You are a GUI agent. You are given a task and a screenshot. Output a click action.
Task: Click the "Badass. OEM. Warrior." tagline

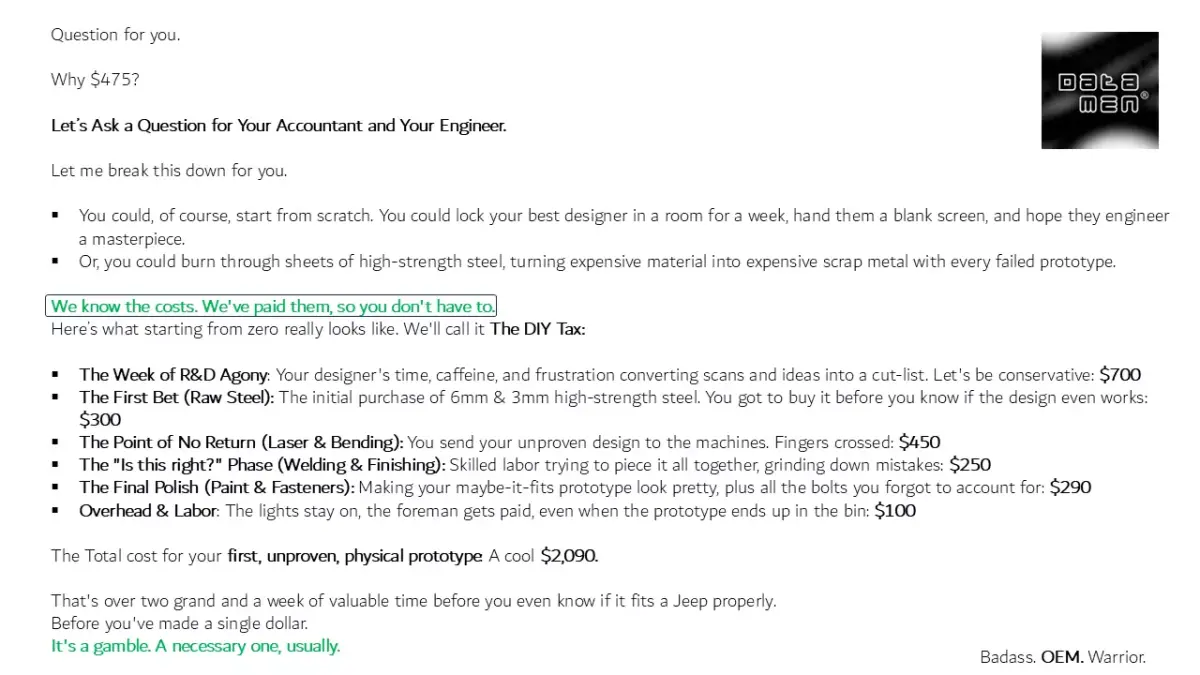coord(1062,657)
